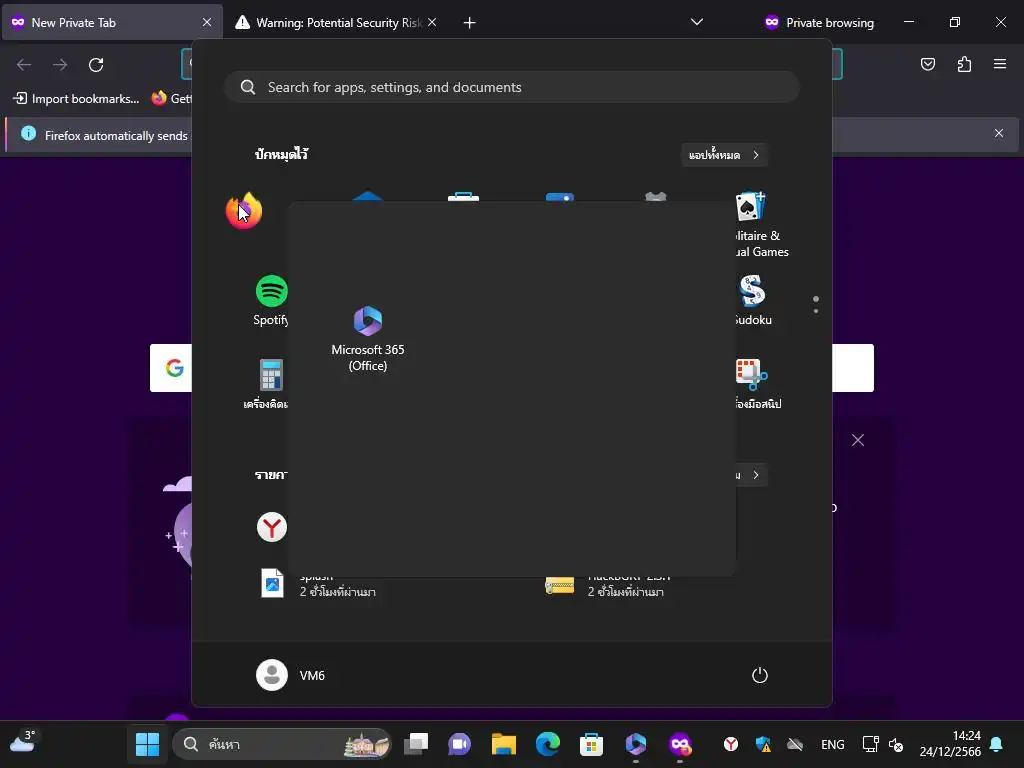Open the weather widget on taskbar

click(23, 741)
